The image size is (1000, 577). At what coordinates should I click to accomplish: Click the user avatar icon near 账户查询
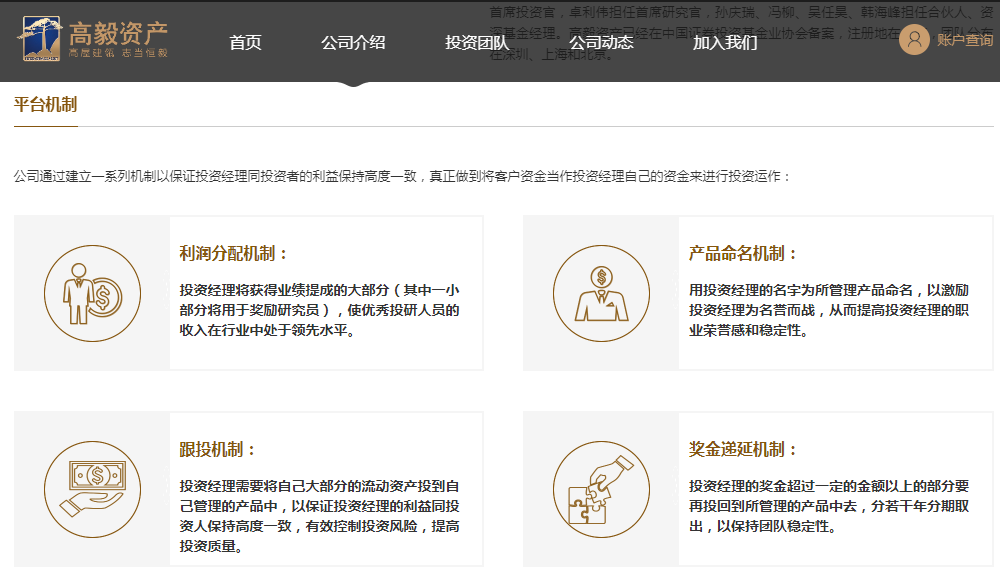(x=913, y=41)
